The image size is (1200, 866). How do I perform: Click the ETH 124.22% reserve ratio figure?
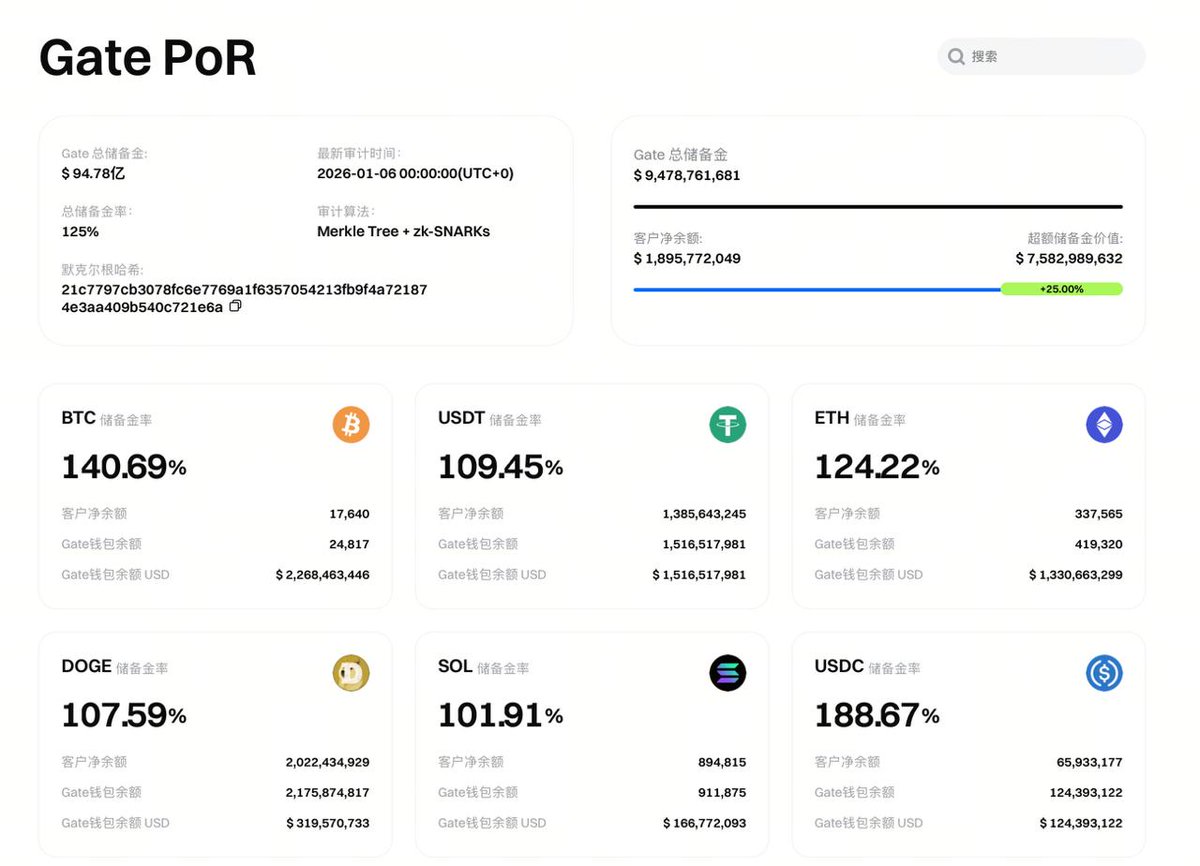coord(877,467)
